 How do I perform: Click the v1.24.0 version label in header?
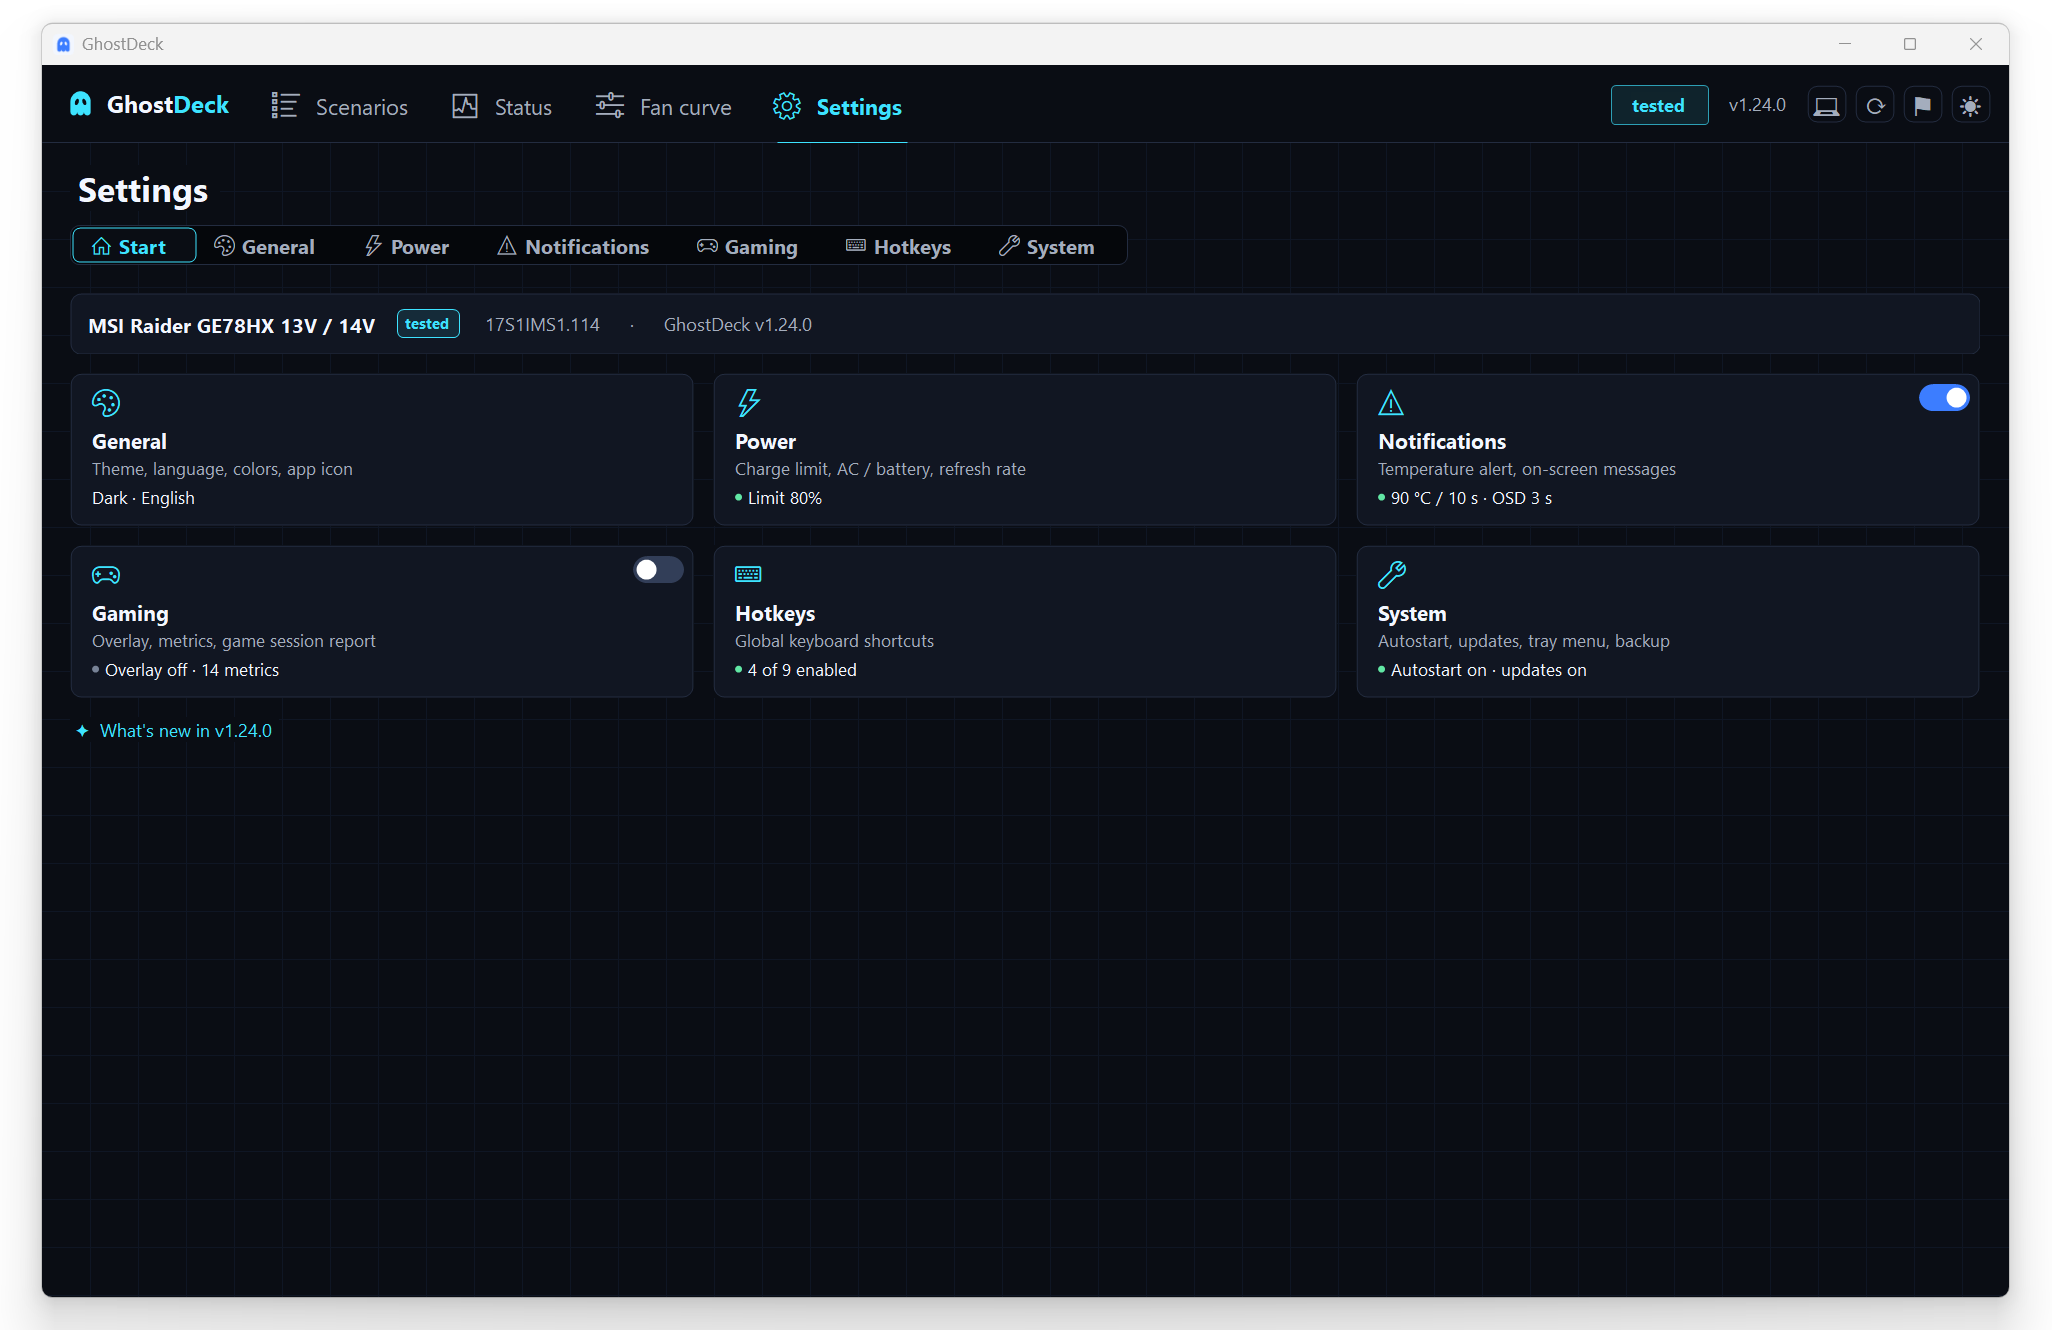click(x=1757, y=105)
